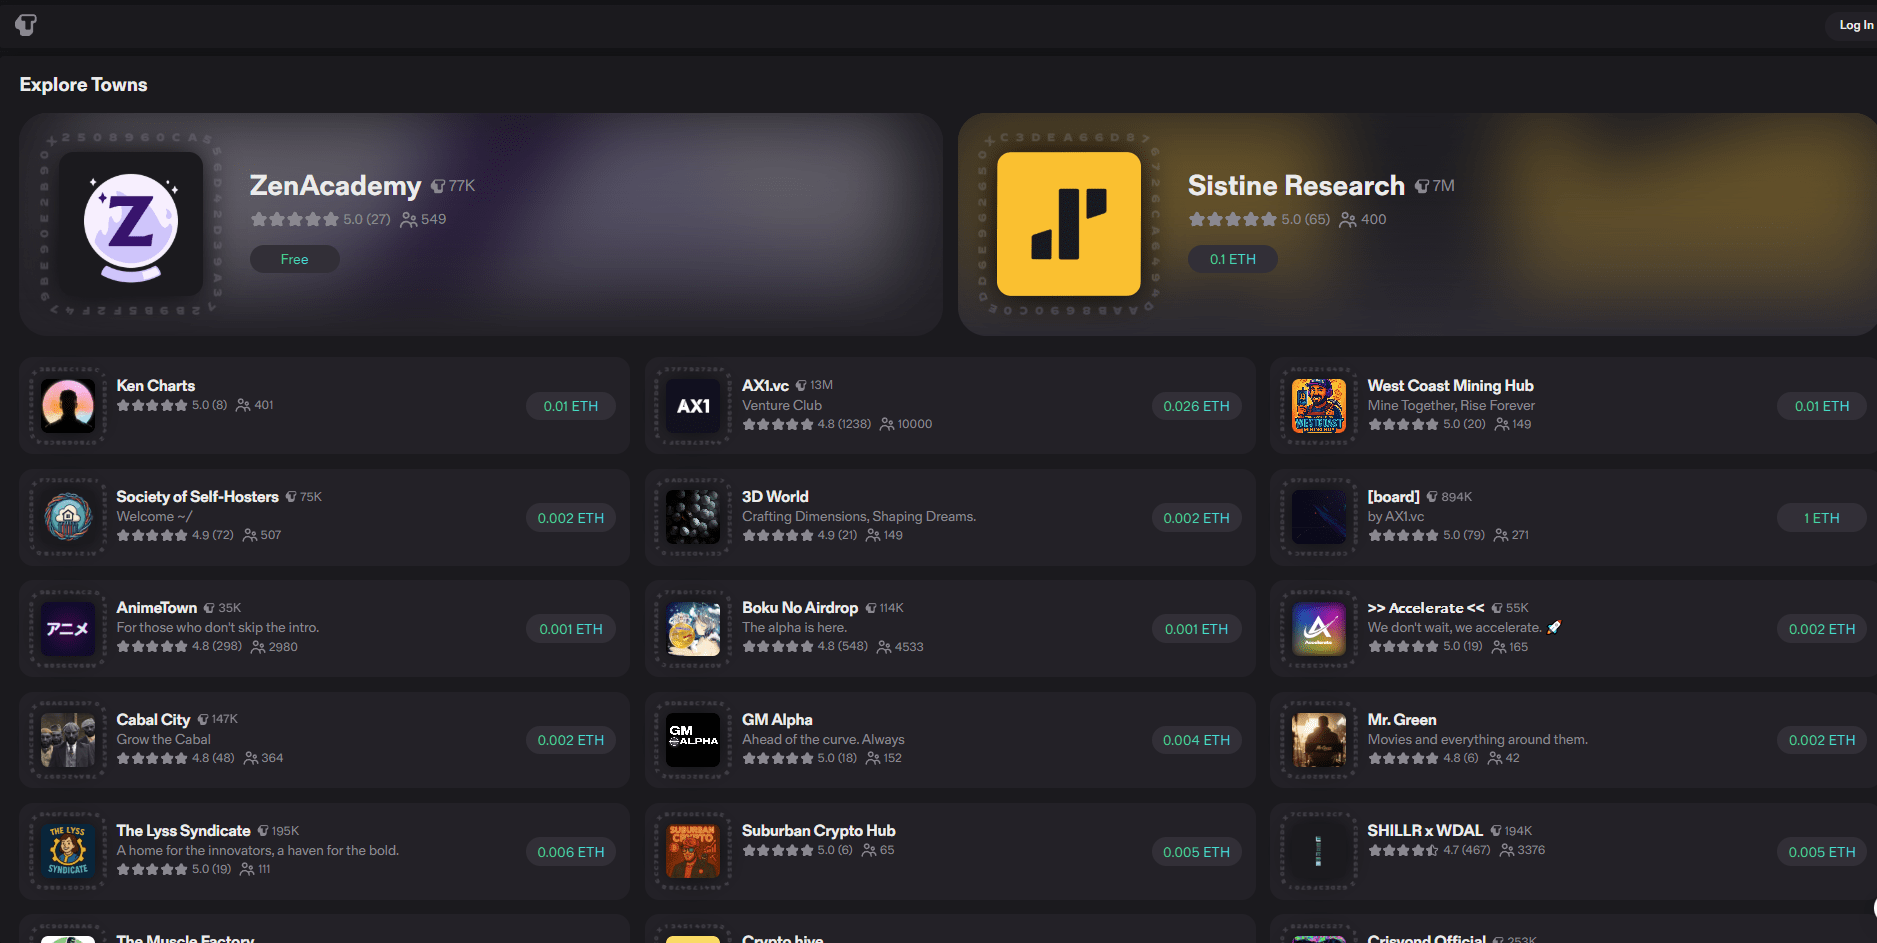Screen dimensions: 1877x943
Task: Click the Log In button
Action: coord(1856,25)
